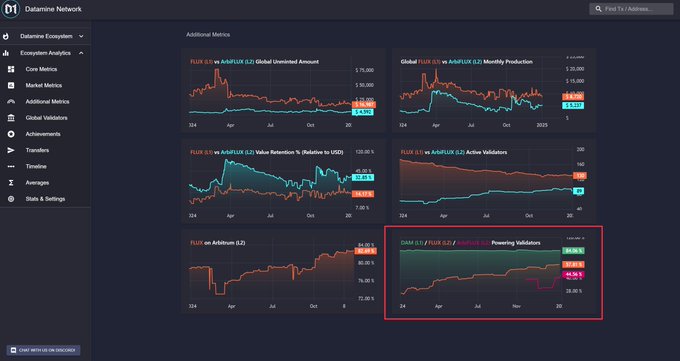
Task: Click the cyan 32.85 % value label
Action: click(363, 177)
